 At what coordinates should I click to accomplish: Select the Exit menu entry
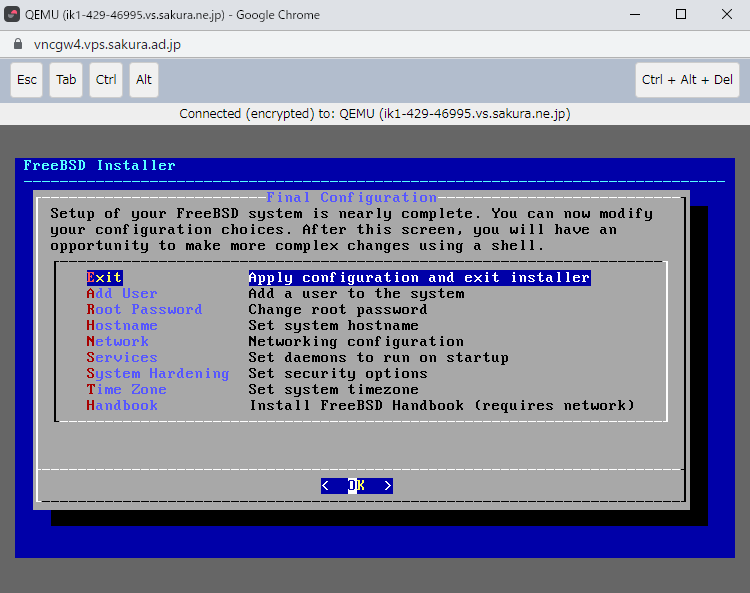[104, 278]
